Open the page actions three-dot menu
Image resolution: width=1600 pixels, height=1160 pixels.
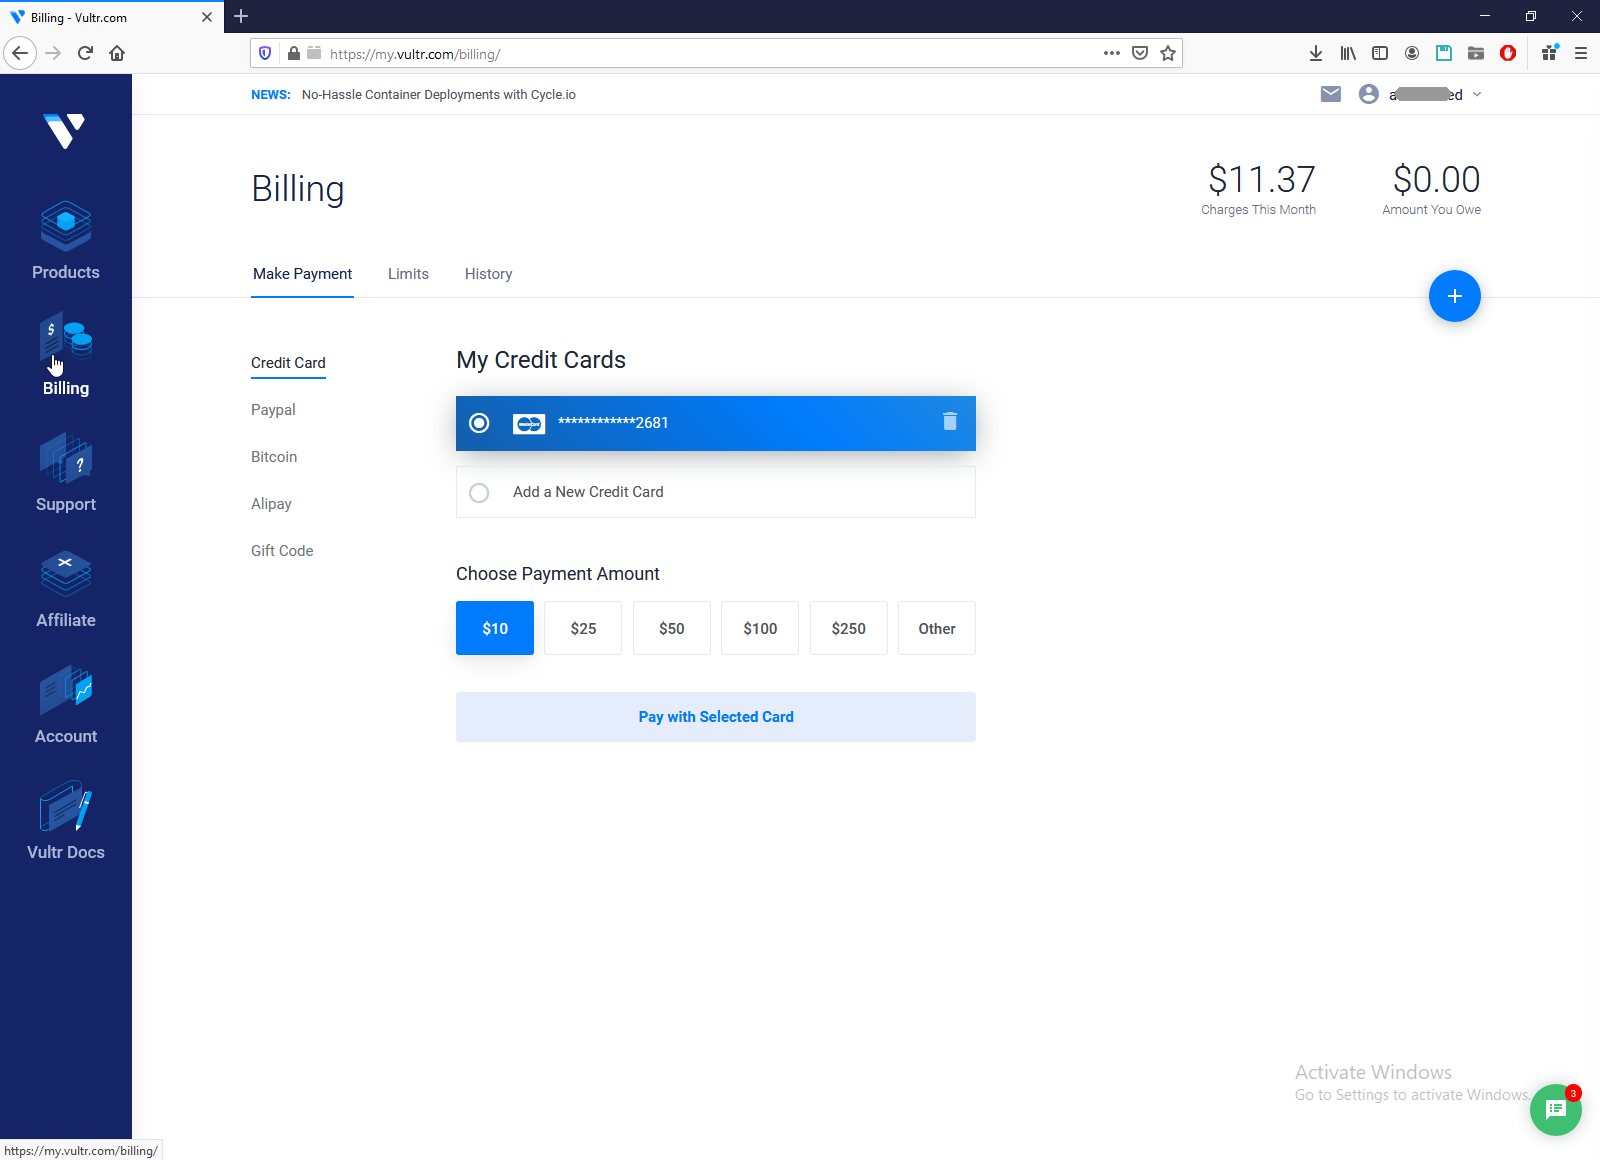point(1112,53)
